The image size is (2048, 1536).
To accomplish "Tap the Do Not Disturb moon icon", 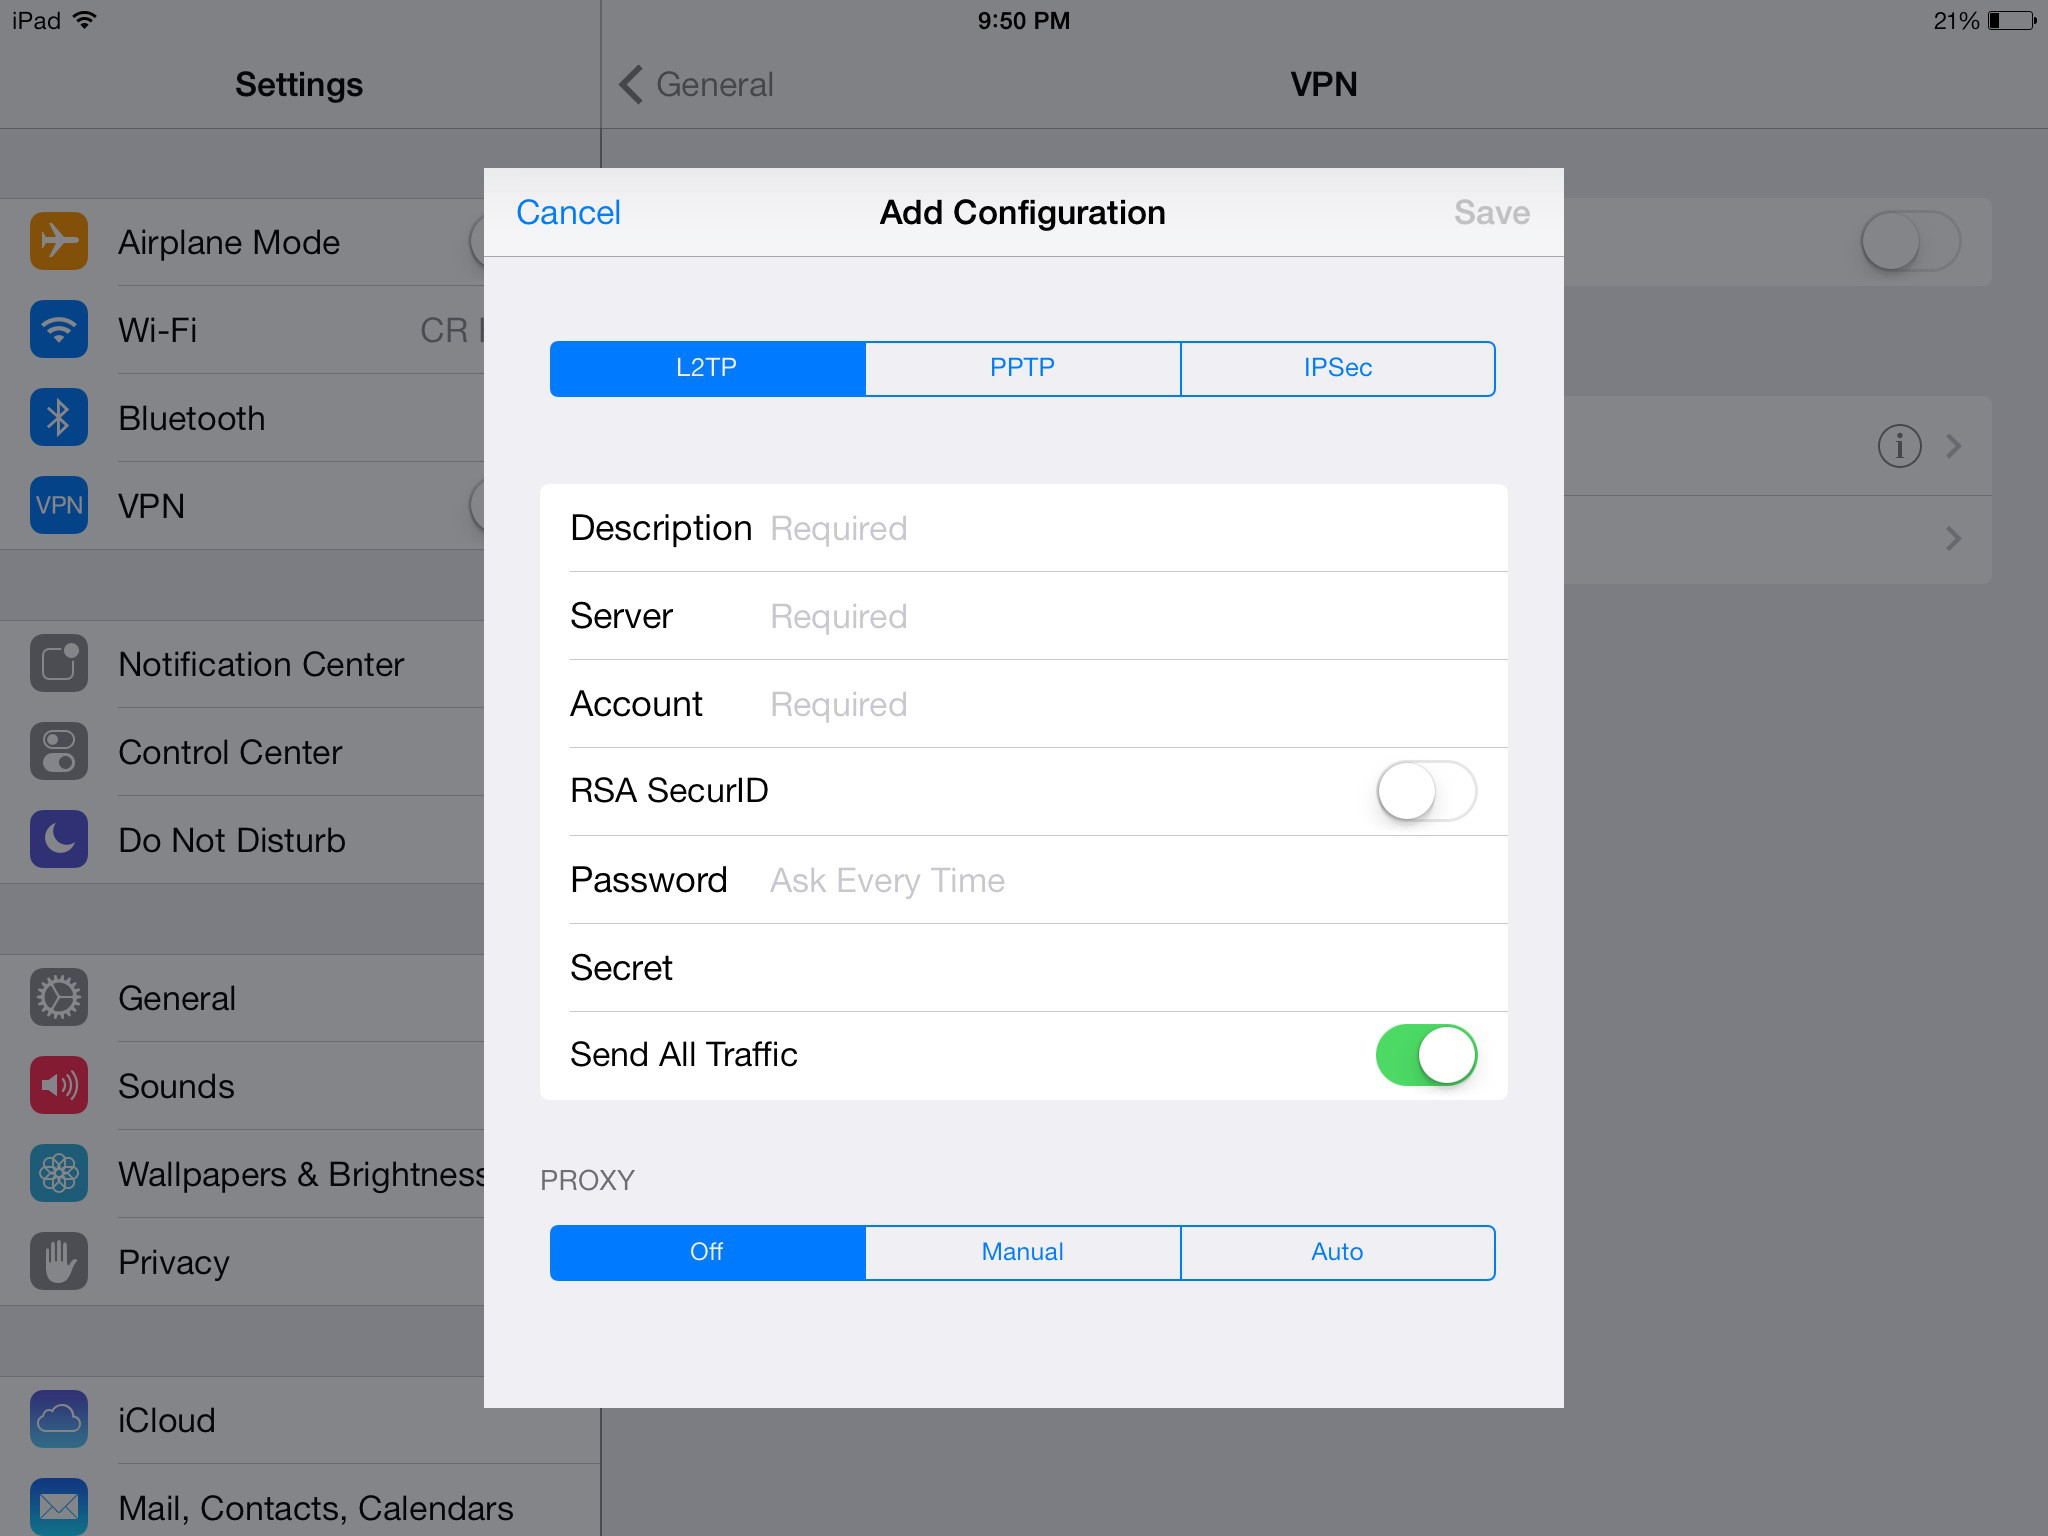I will coord(59,839).
